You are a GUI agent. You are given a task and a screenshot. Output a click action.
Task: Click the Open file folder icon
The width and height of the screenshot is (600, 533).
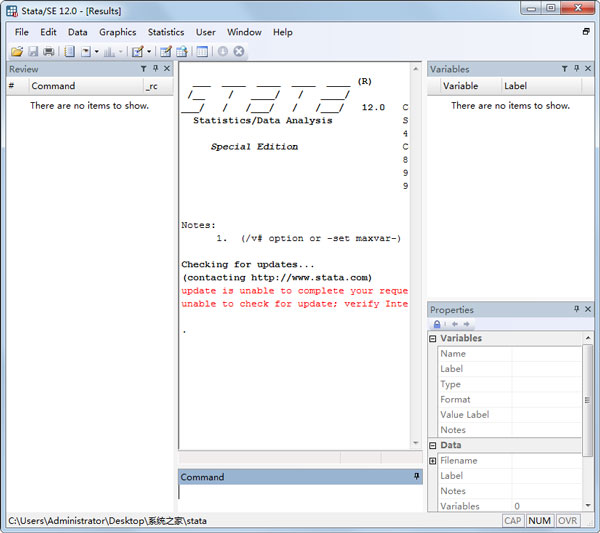17,51
